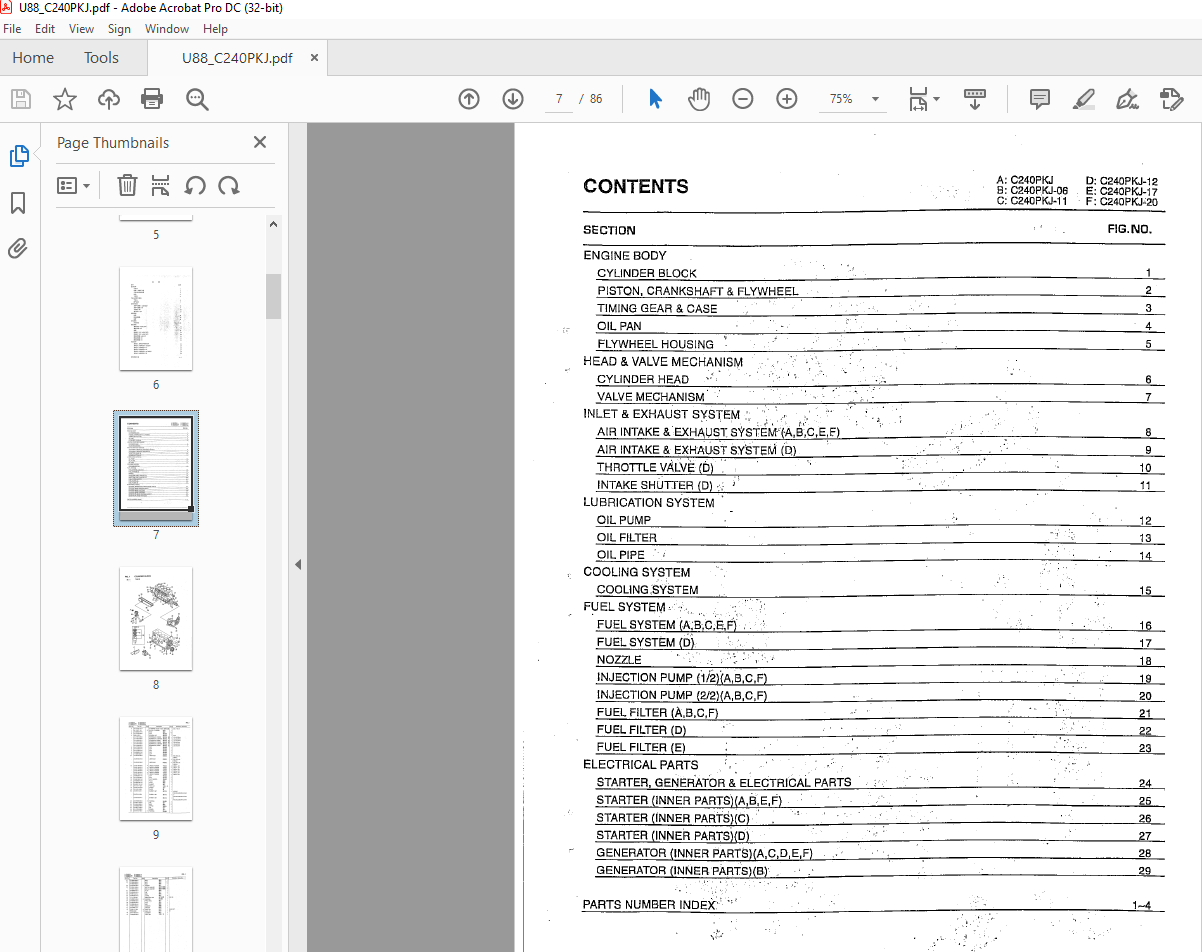Select page 6 thumbnail
The width and height of the screenshot is (1202, 952).
click(156, 318)
